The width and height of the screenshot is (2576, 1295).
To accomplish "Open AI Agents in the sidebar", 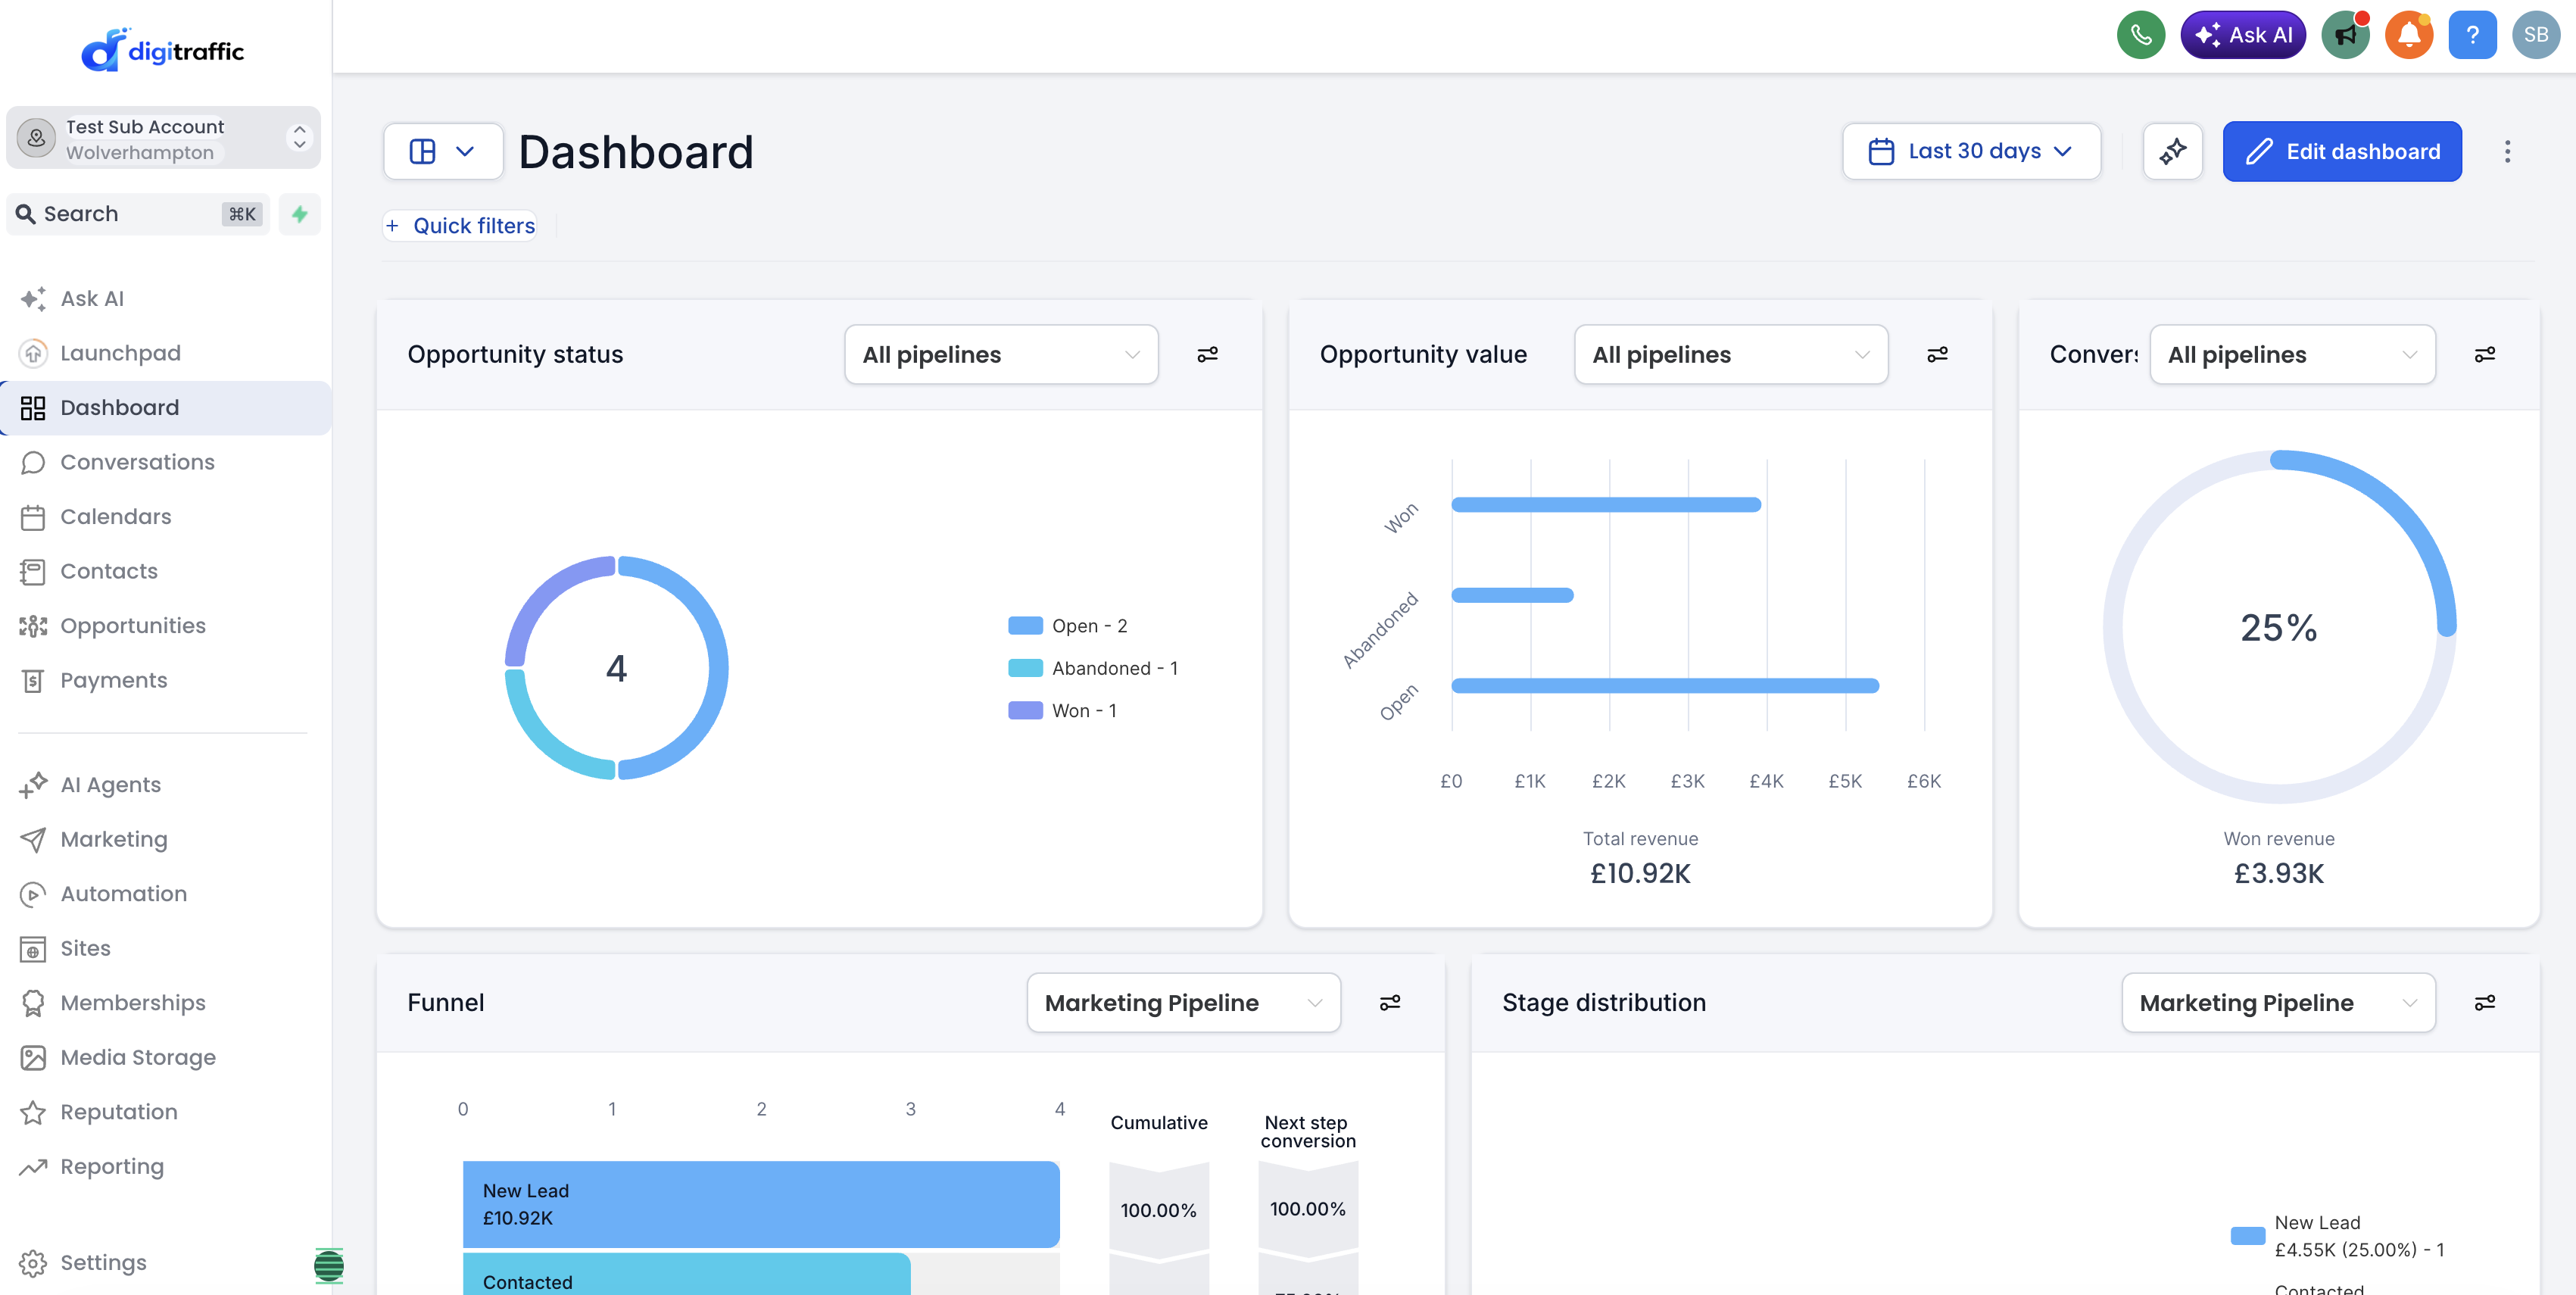I will coord(166,784).
